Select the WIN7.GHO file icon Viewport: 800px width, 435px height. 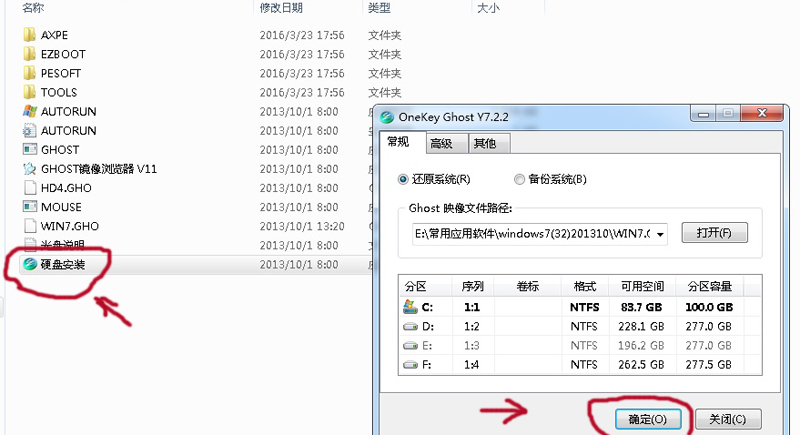point(30,226)
